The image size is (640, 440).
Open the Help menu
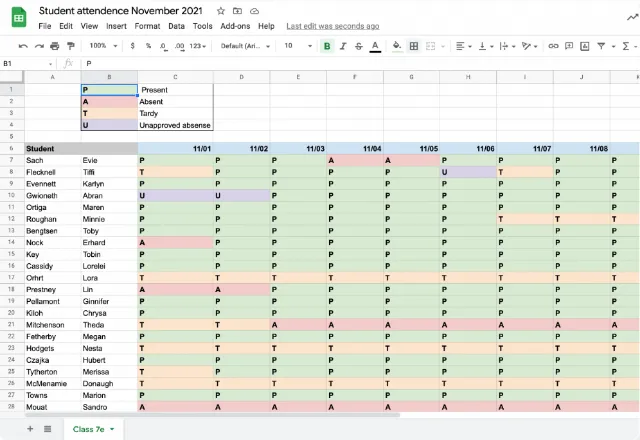point(266,26)
